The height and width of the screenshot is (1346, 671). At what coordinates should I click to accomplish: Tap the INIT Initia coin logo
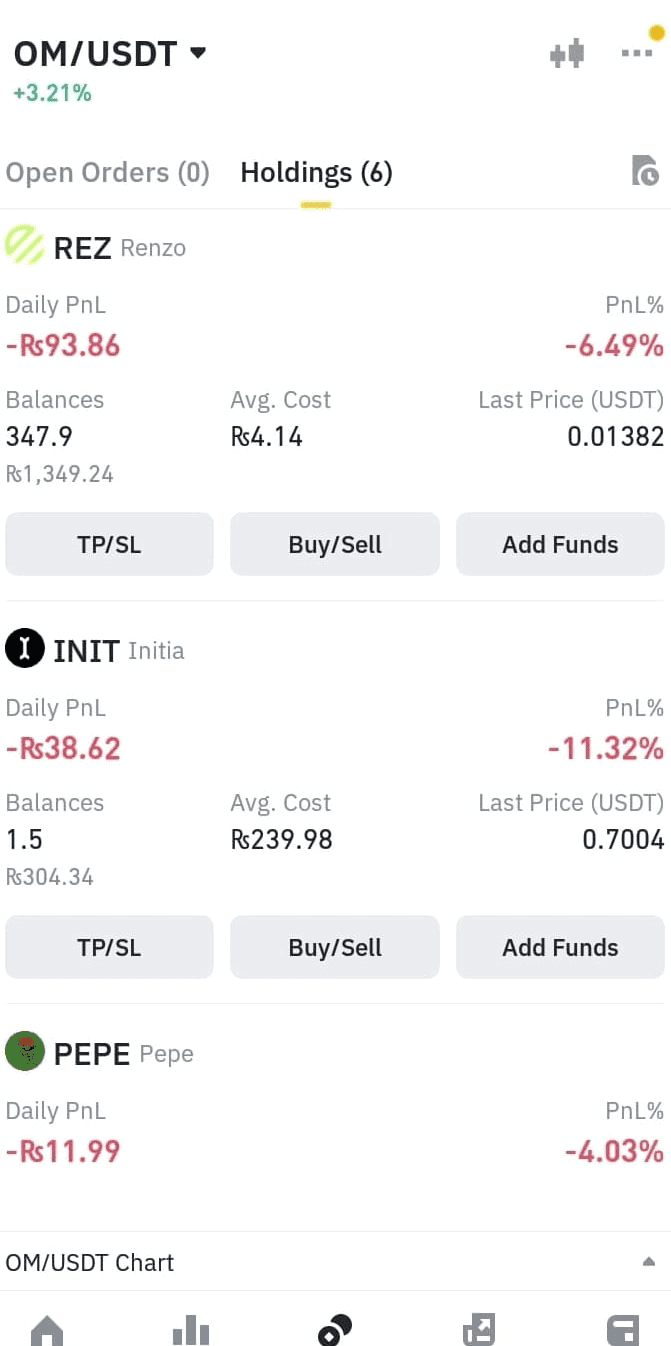24,649
